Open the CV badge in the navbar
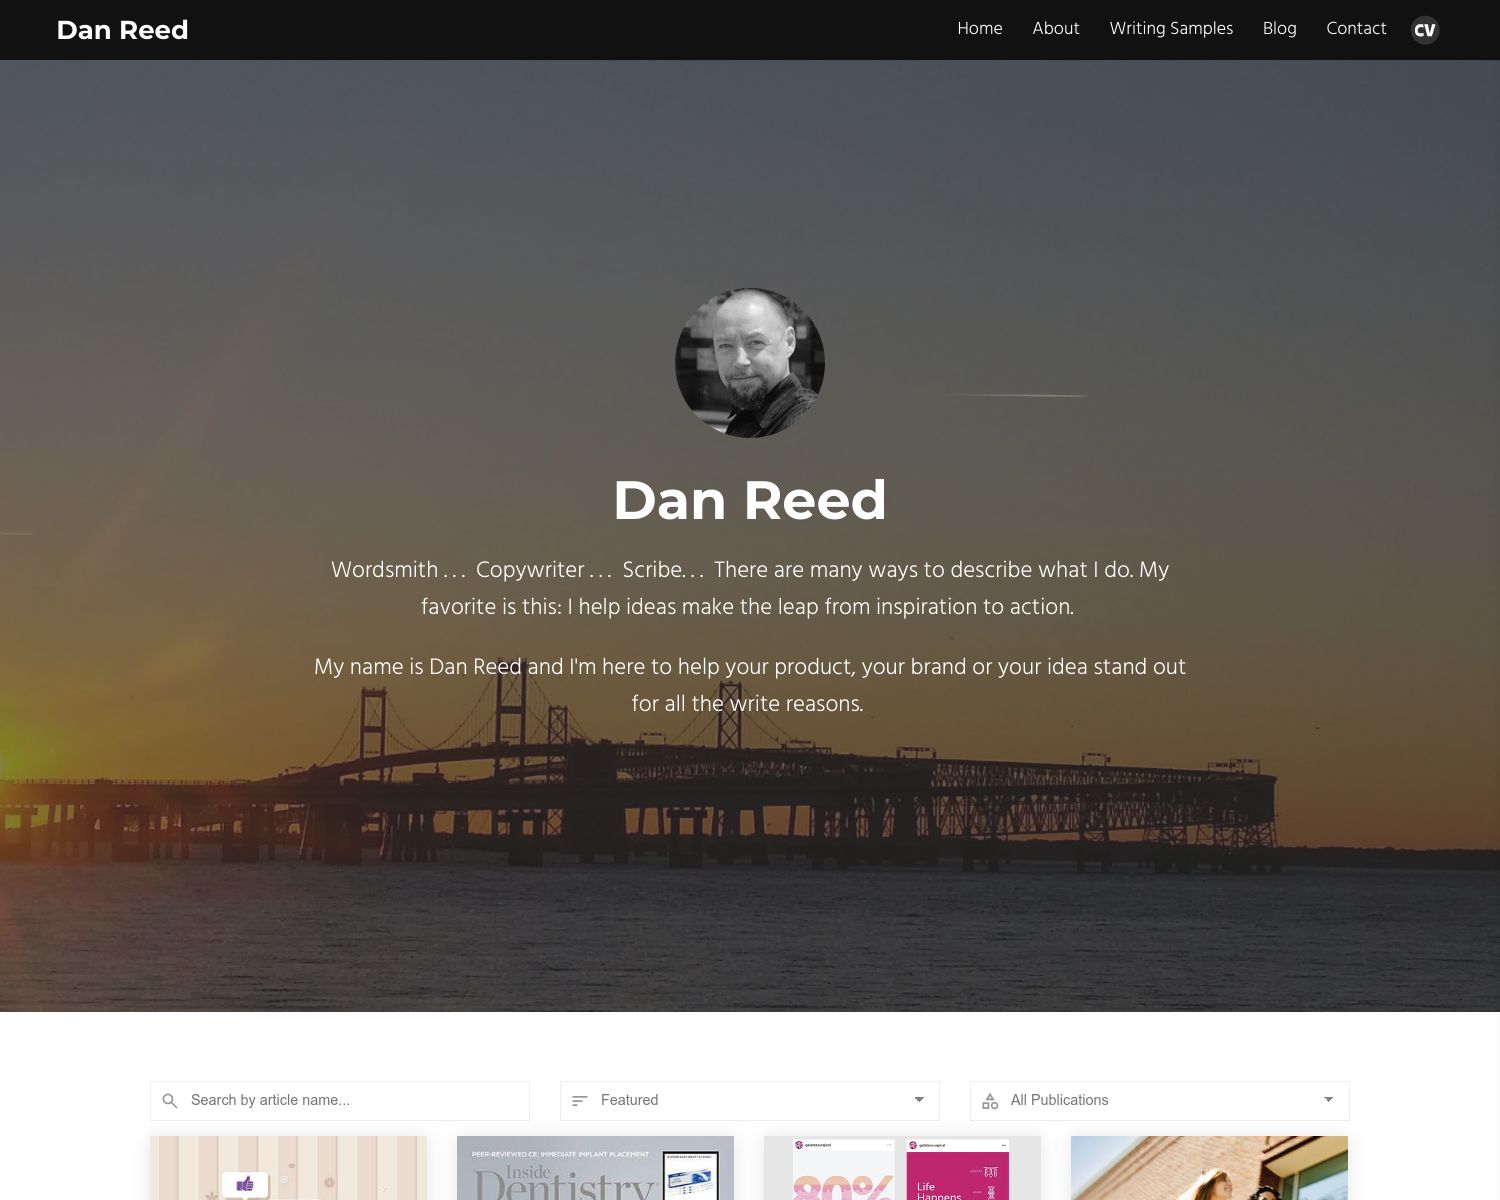 point(1424,30)
